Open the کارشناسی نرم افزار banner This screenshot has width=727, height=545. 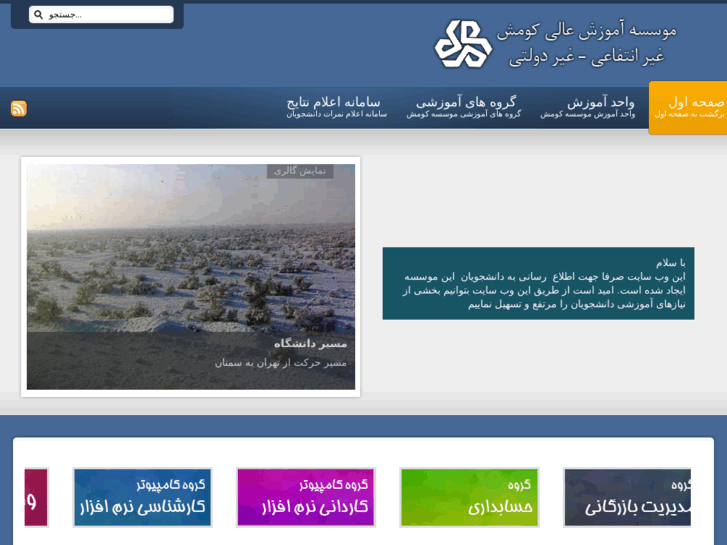click(142, 498)
